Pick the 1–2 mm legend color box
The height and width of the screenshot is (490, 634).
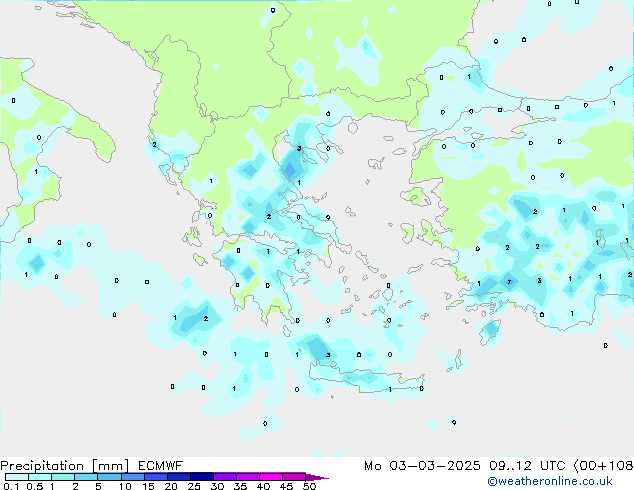[63, 477]
